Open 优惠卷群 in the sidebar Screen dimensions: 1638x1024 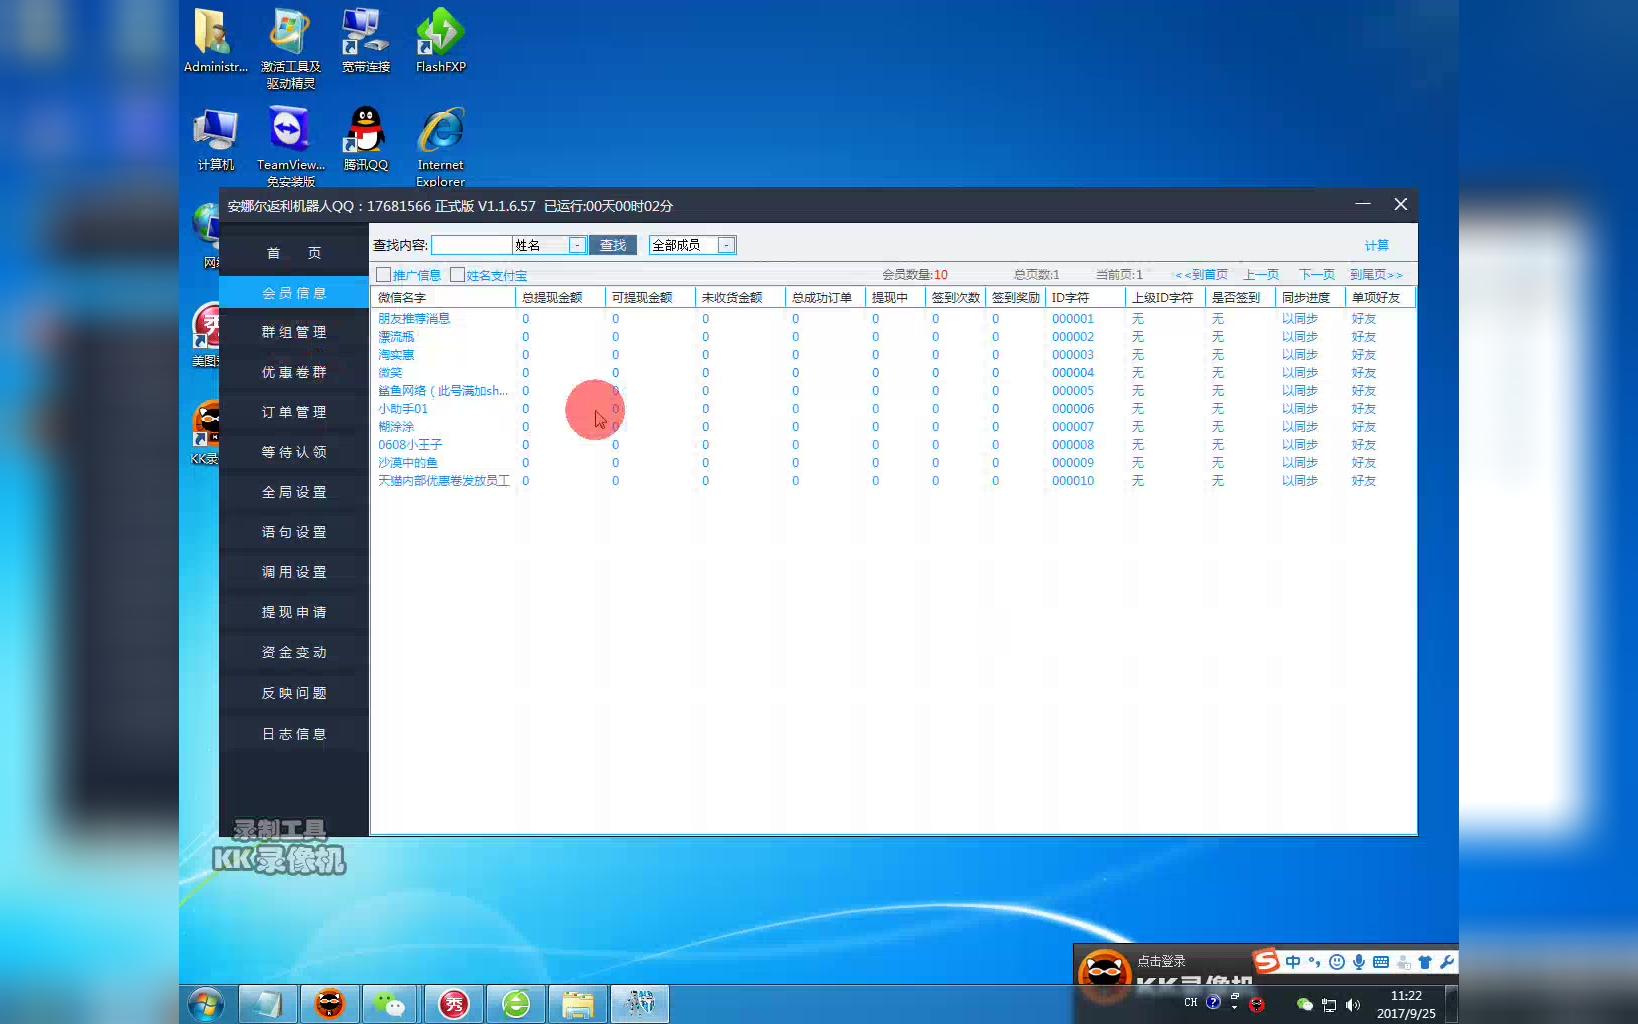click(x=294, y=372)
